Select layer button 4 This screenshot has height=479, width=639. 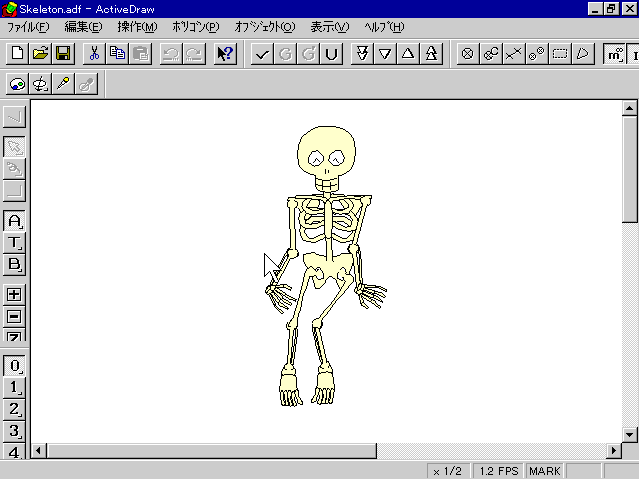pyautogui.click(x=14, y=451)
